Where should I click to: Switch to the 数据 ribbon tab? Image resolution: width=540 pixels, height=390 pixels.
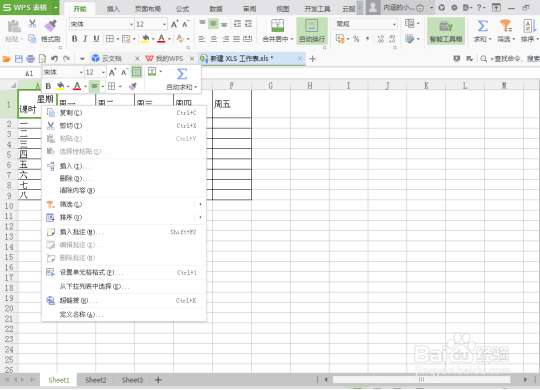click(x=216, y=9)
